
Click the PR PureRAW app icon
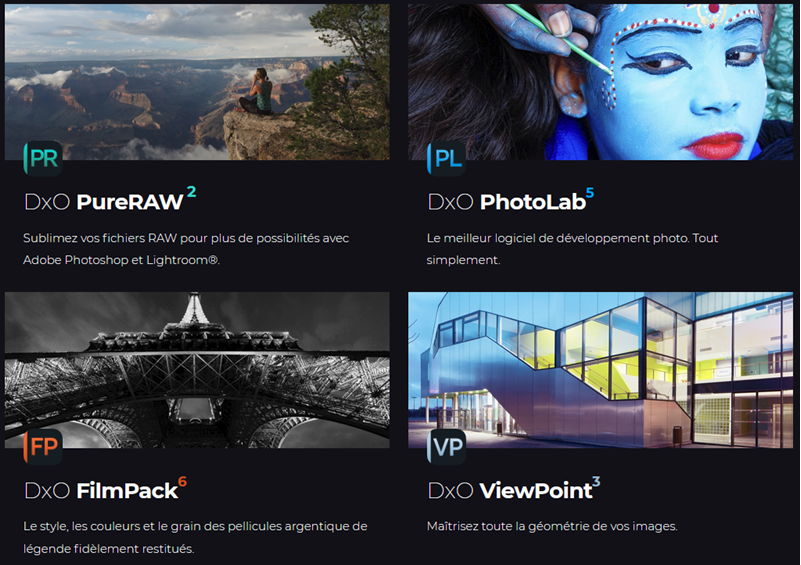(x=43, y=159)
